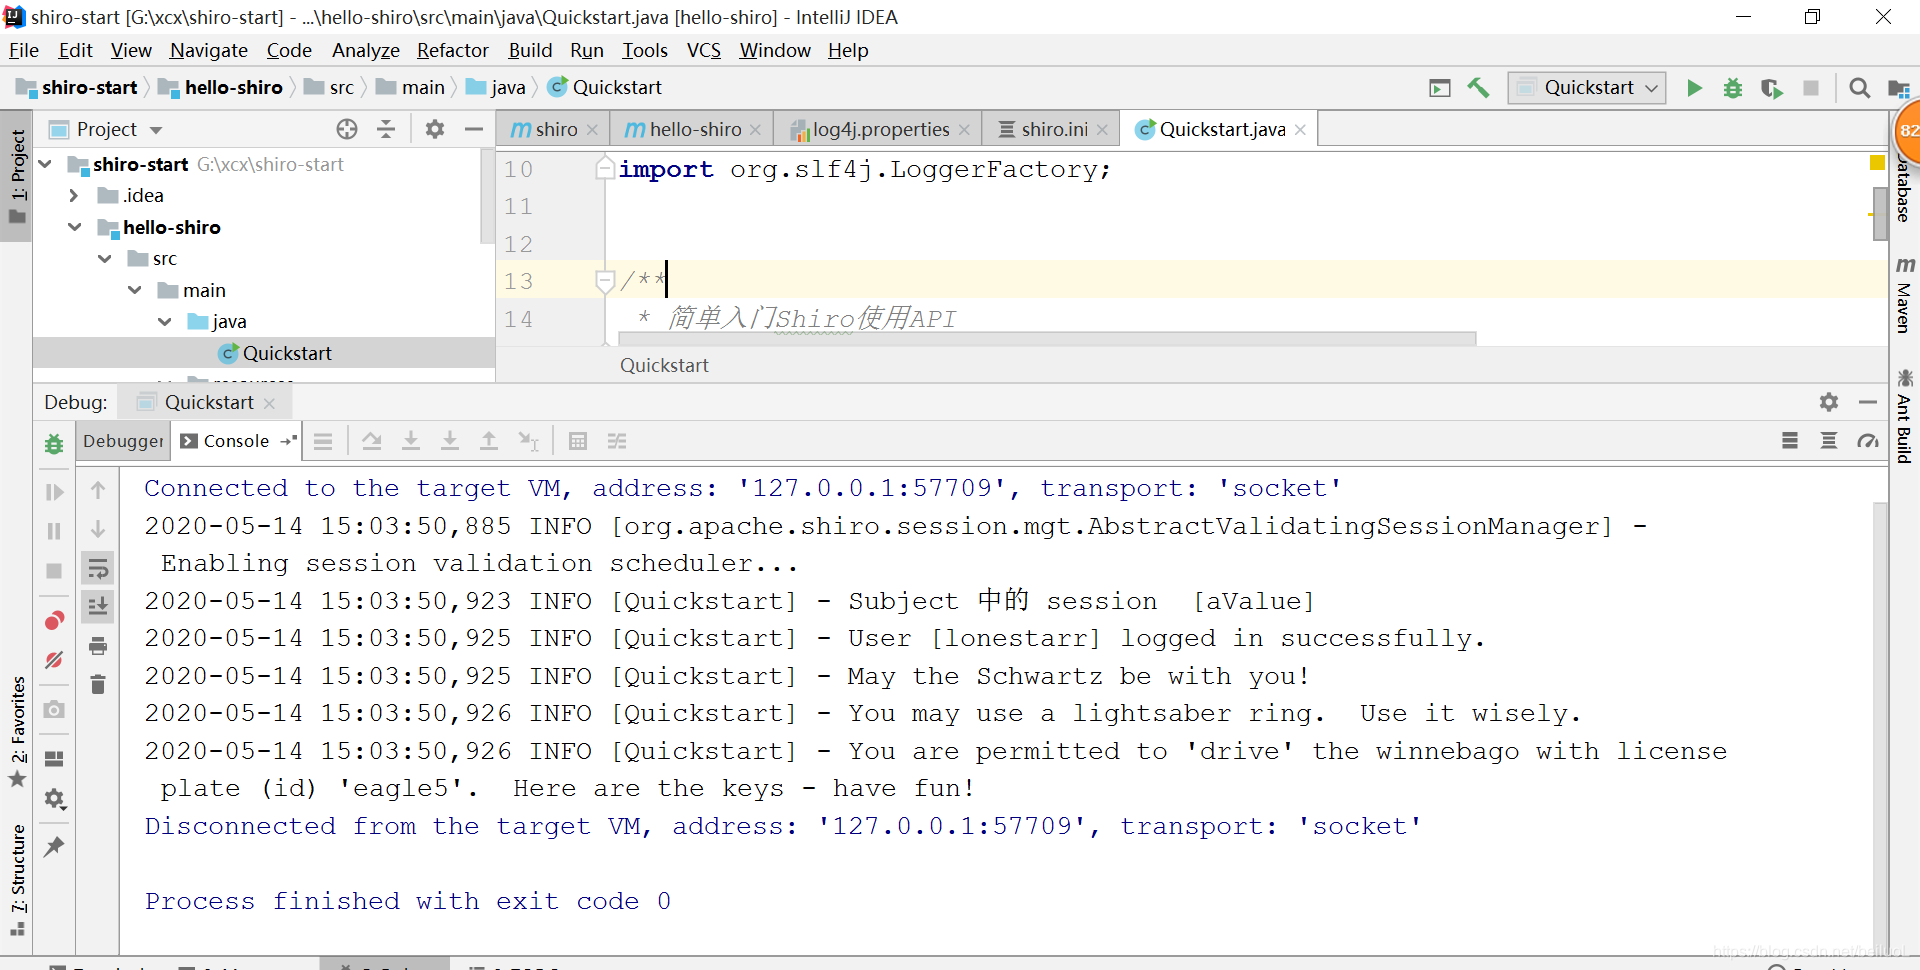This screenshot has height=970, width=1920.
Task: Run Quickstart with the green play button
Action: coord(1694,88)
